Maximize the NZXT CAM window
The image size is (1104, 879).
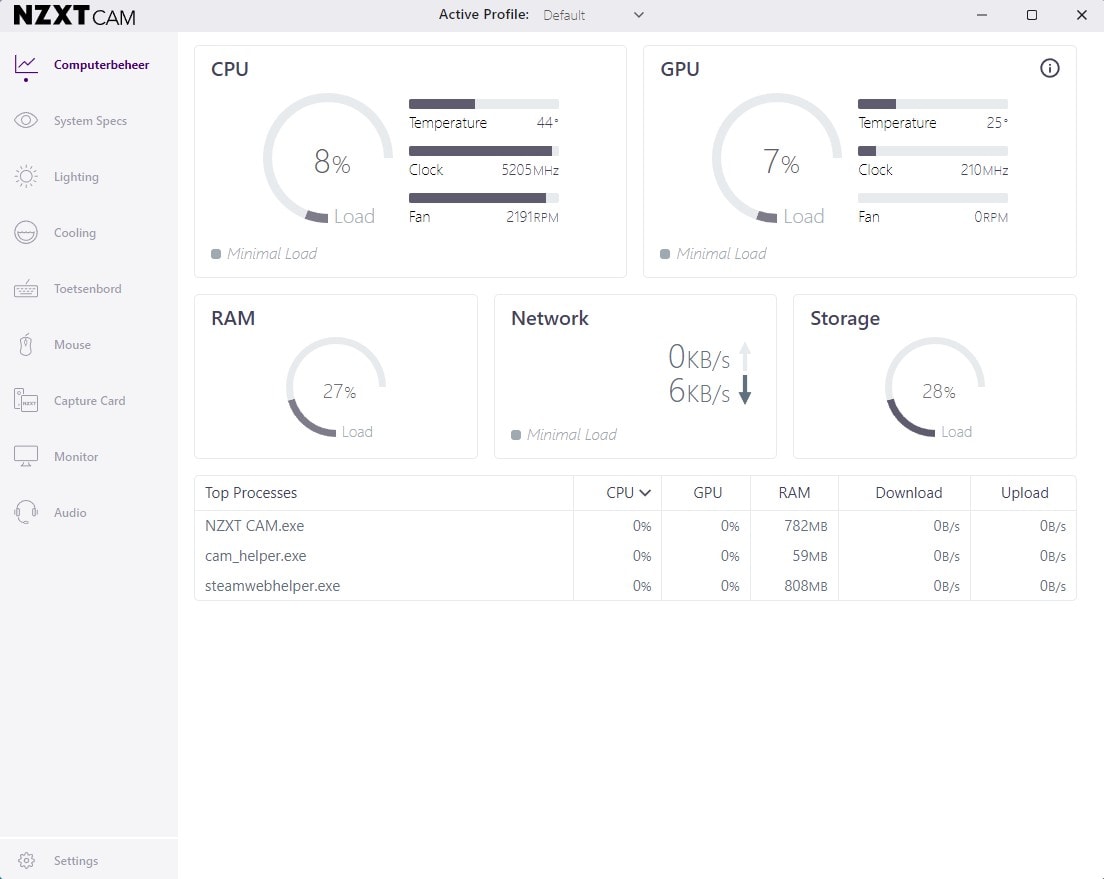point(1031,15)
